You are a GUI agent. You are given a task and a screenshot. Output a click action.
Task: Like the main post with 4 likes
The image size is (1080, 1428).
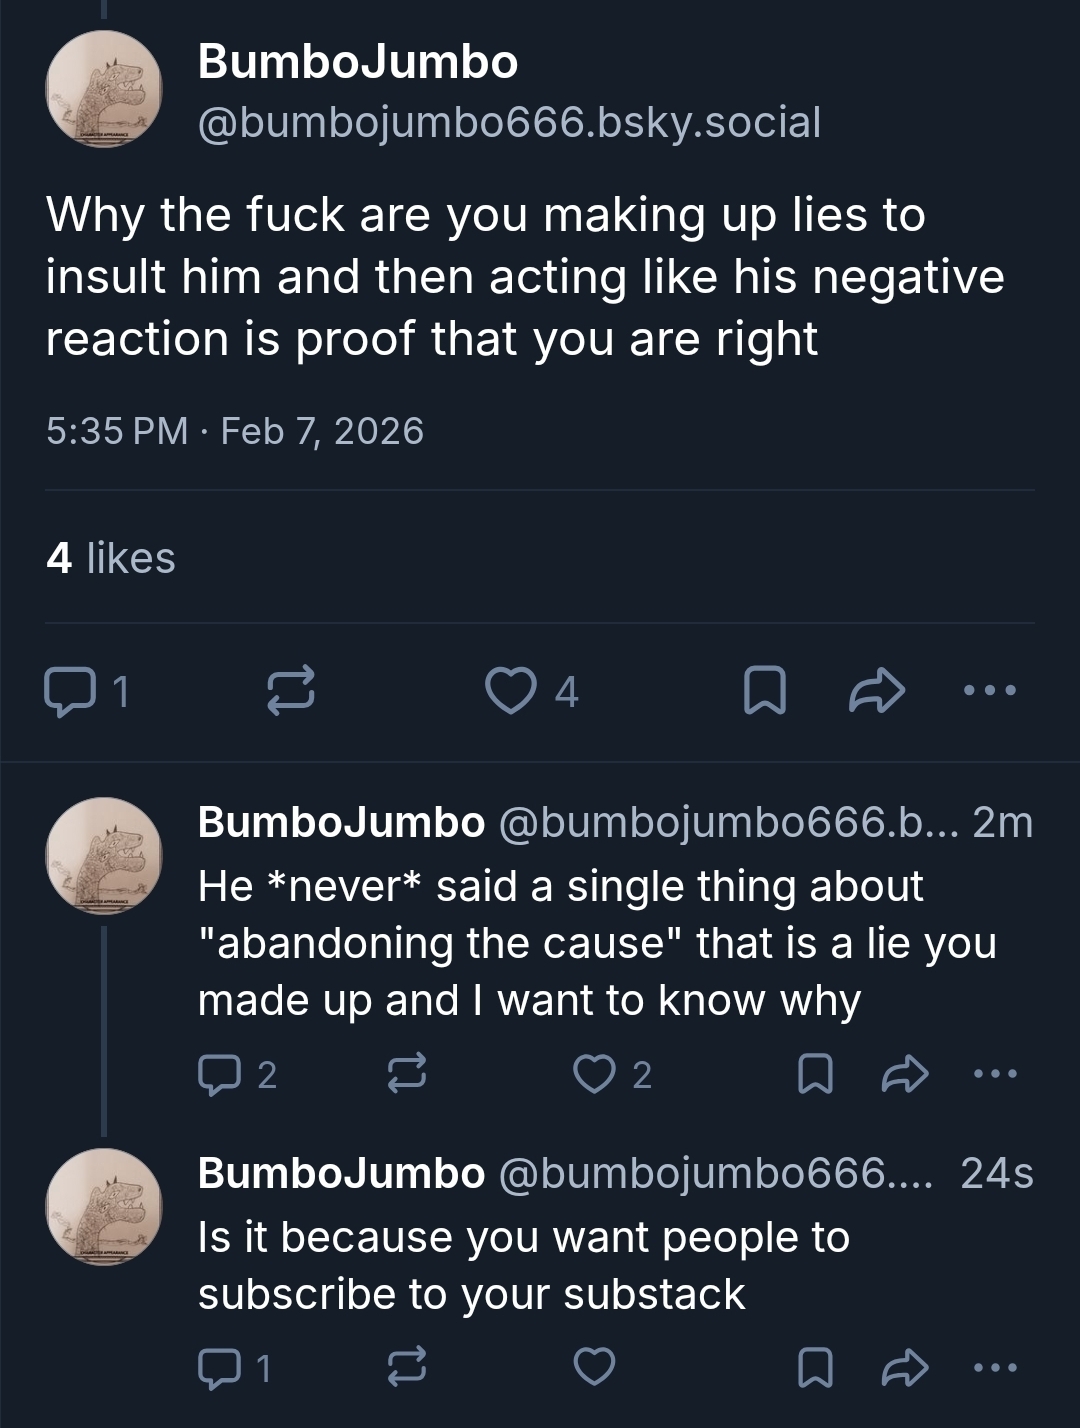click(x=510, y=692)
